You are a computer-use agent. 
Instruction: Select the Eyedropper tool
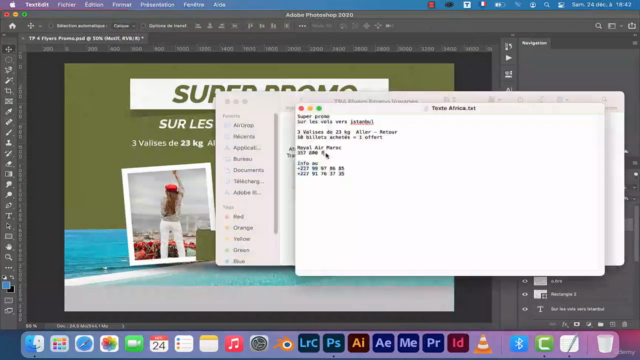coord(9,111)
